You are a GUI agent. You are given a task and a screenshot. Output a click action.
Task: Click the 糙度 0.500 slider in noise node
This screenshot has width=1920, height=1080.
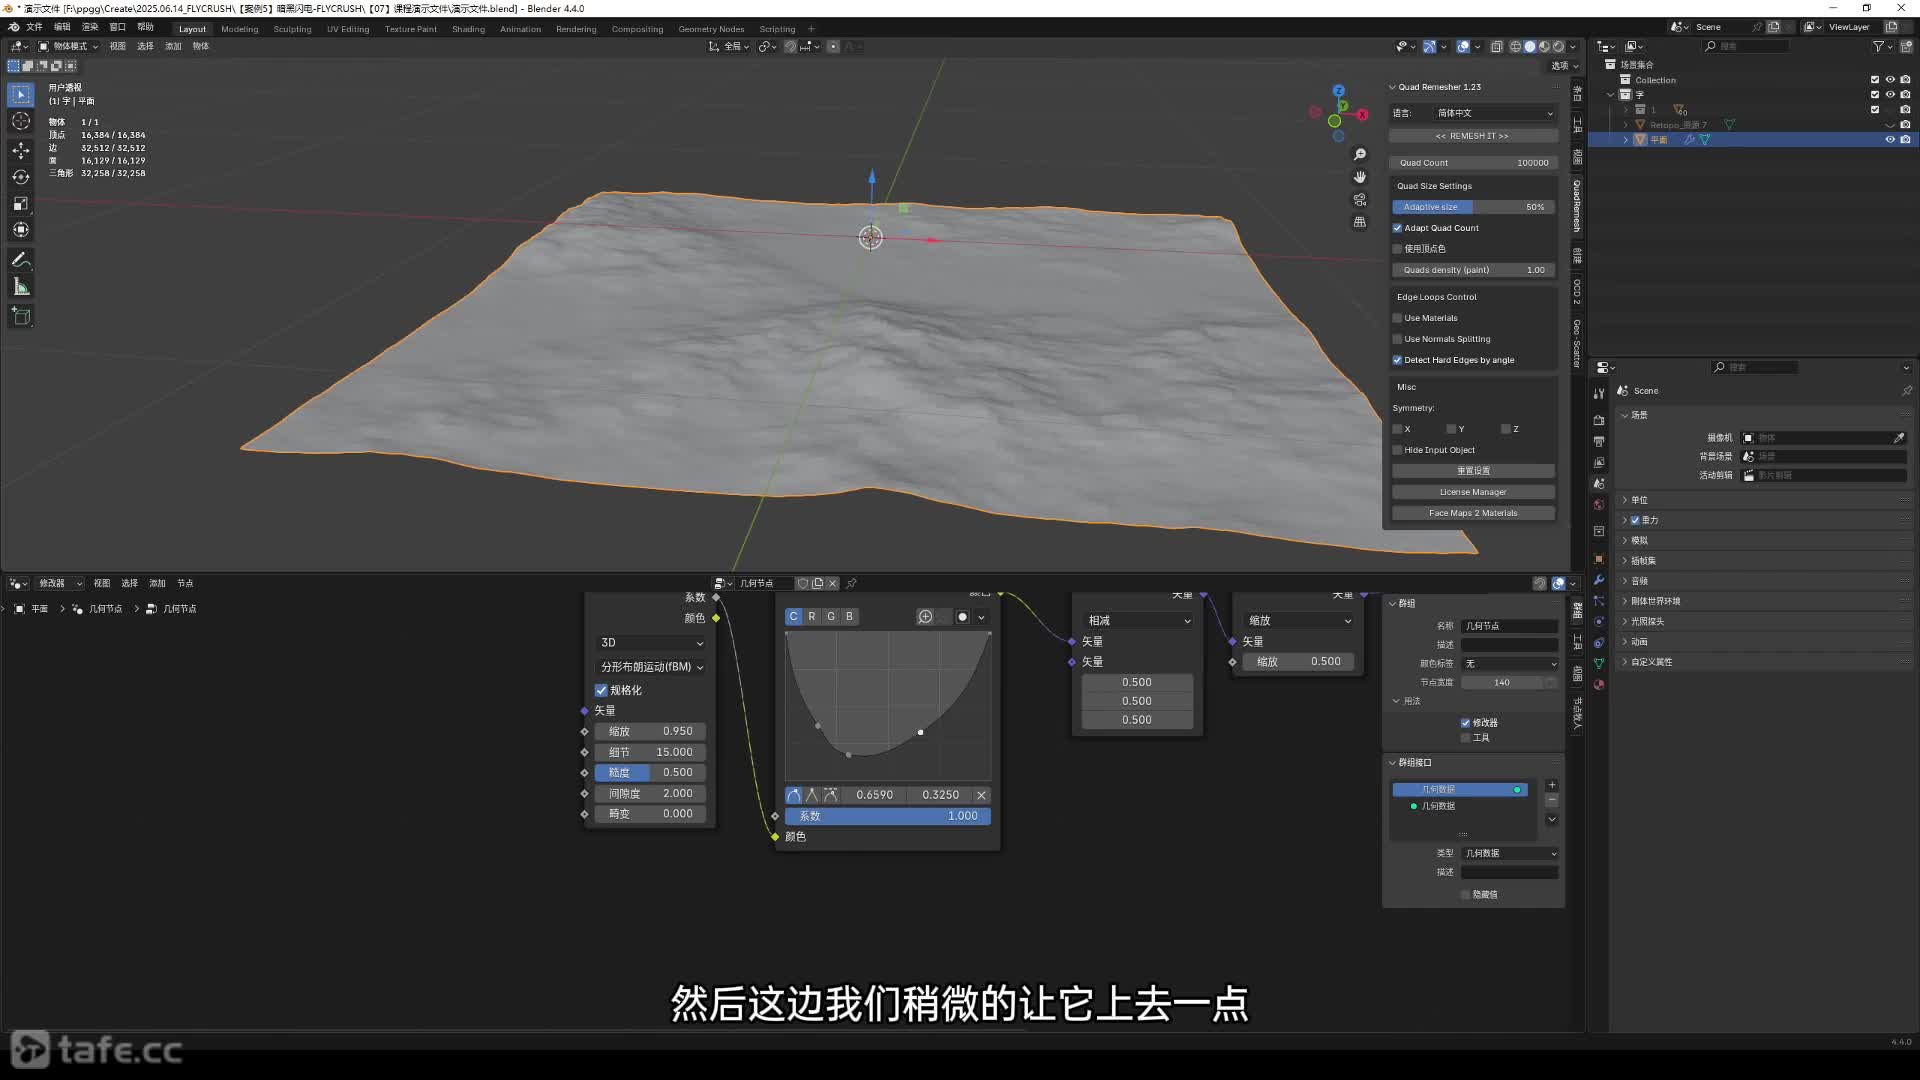650,773
